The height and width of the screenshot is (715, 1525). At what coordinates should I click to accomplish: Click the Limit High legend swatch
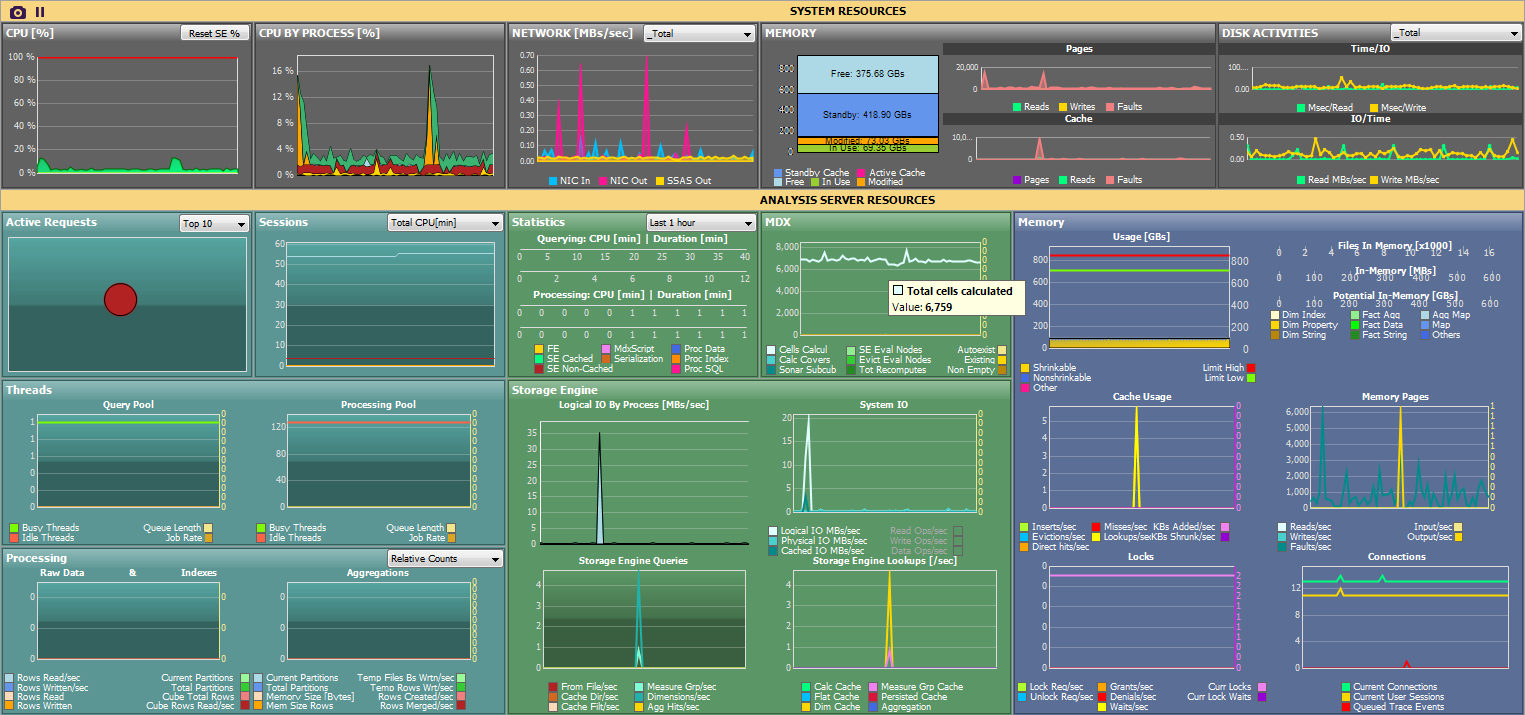[x=1251, y=368]
